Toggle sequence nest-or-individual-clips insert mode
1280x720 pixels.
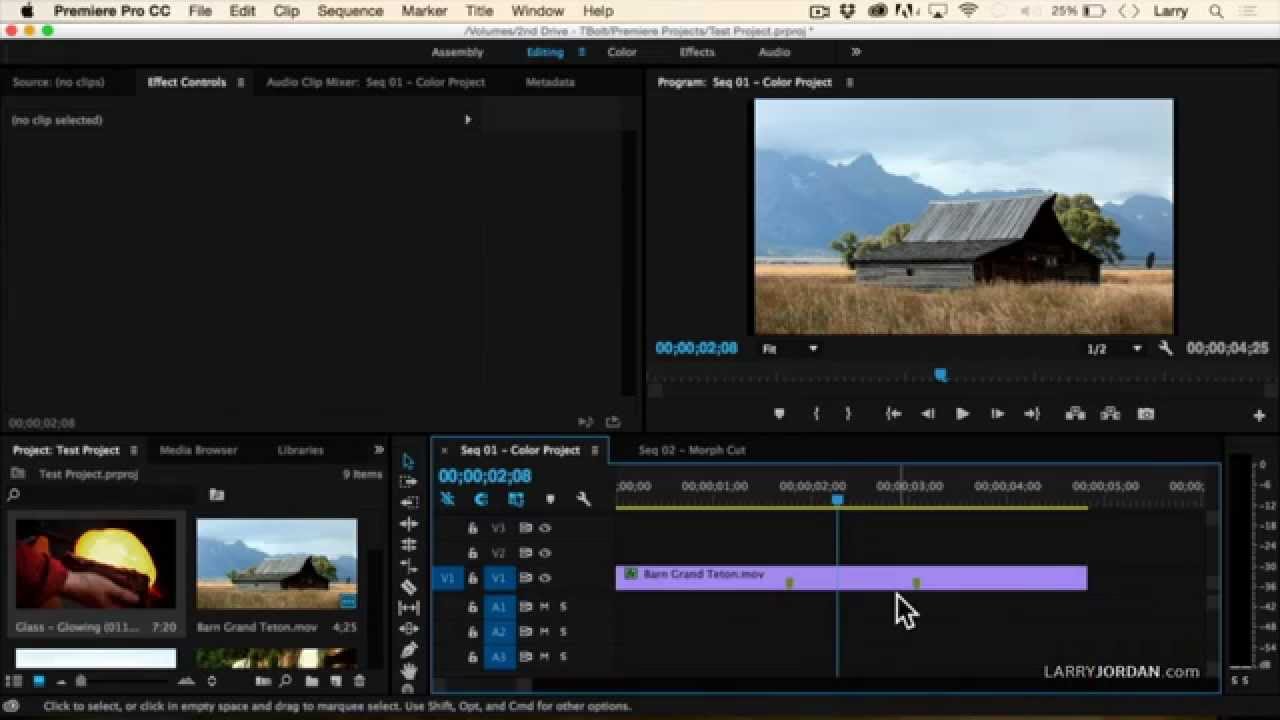(447, 499)
